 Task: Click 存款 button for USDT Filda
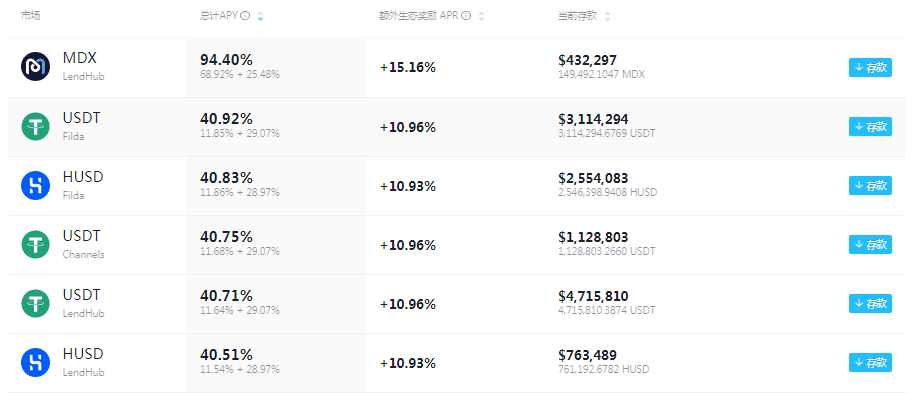(x=870, y=126)
